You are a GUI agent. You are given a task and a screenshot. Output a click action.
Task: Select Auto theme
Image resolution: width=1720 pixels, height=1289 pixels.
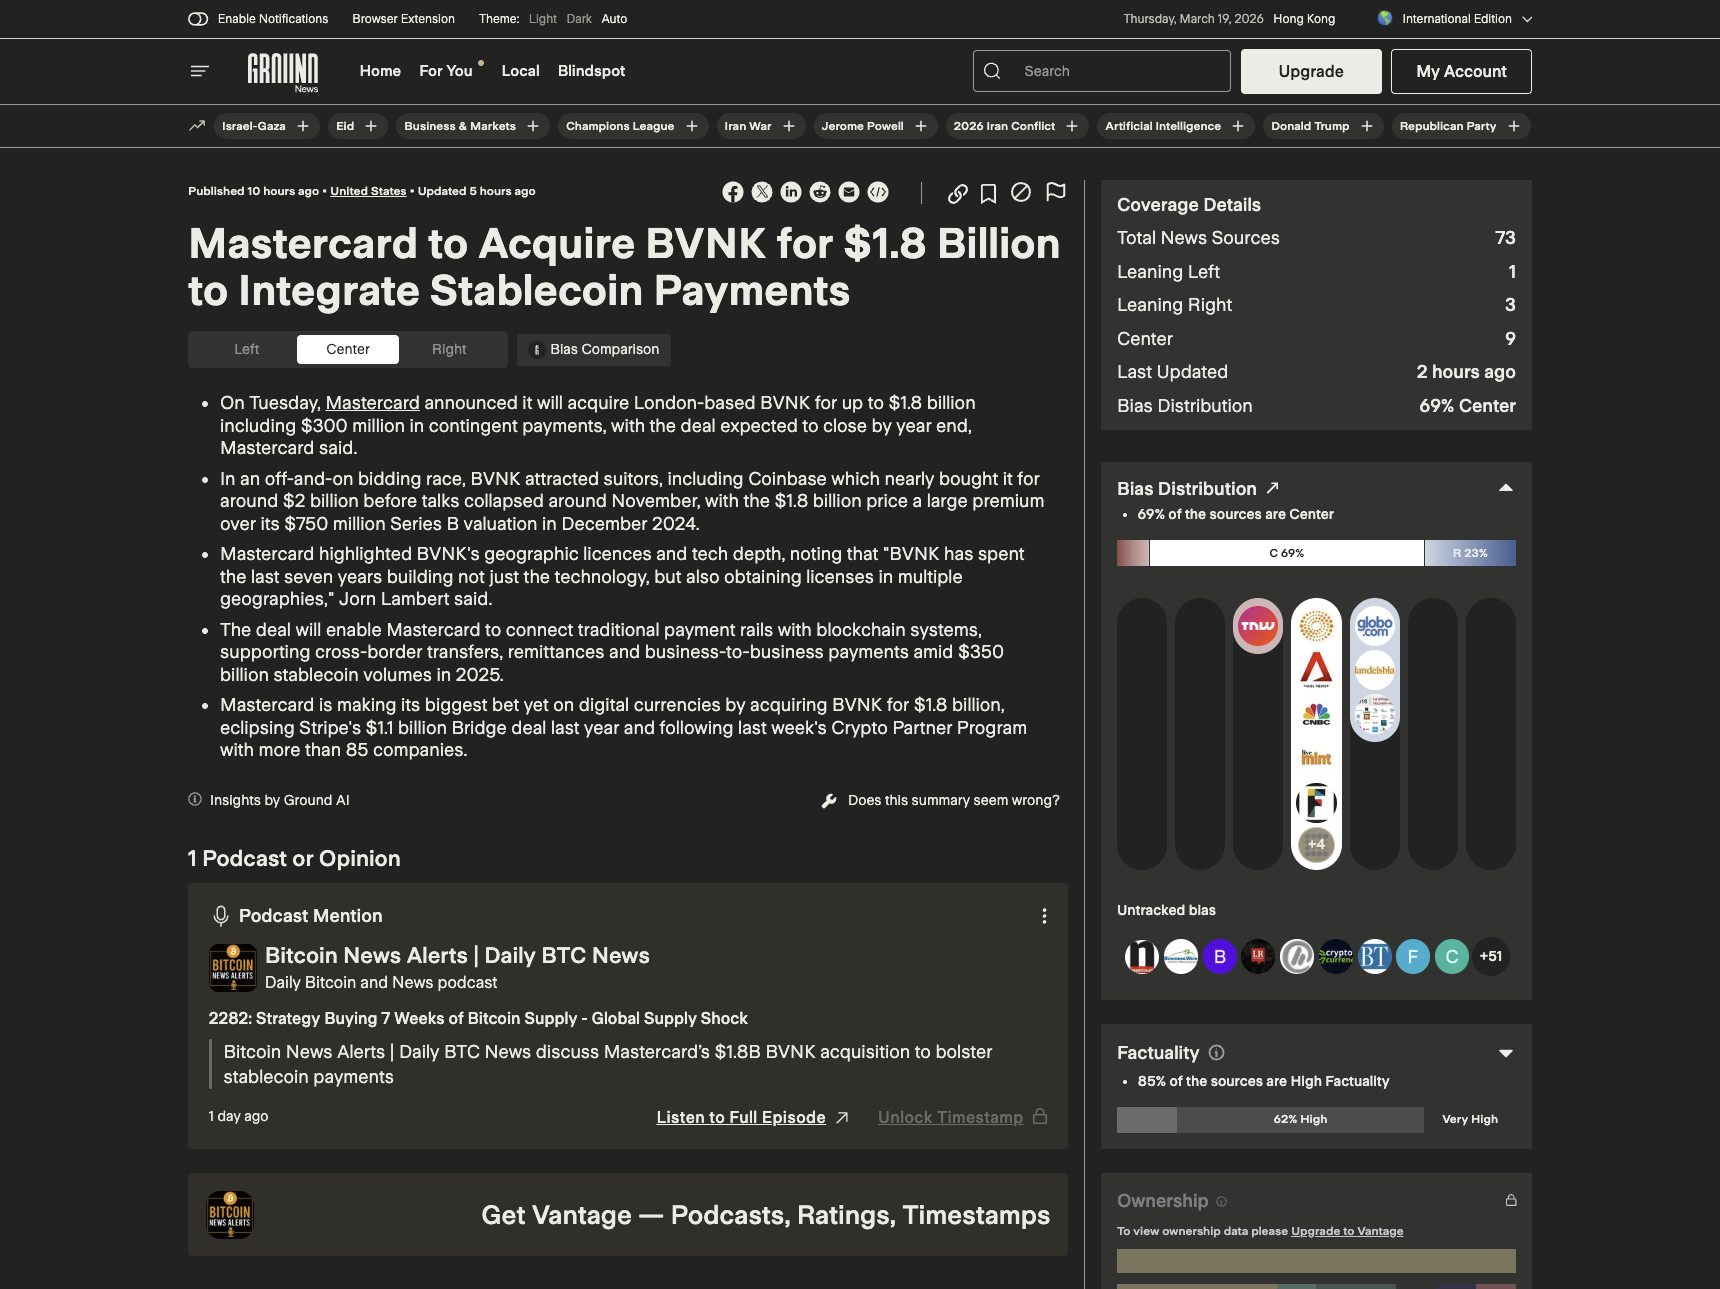[x=614, y=19]
